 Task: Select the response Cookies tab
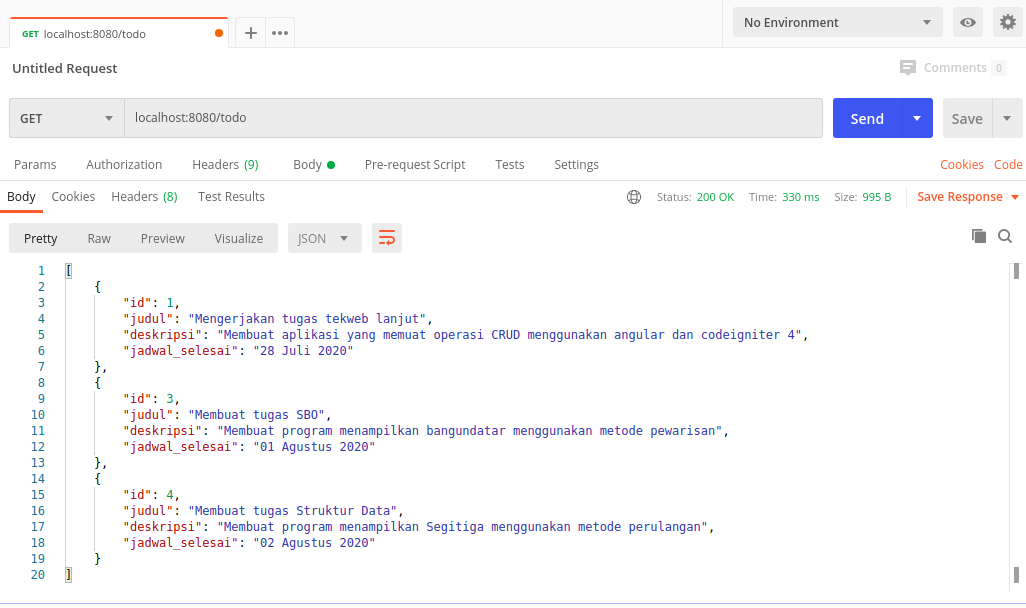coord(73,197)
